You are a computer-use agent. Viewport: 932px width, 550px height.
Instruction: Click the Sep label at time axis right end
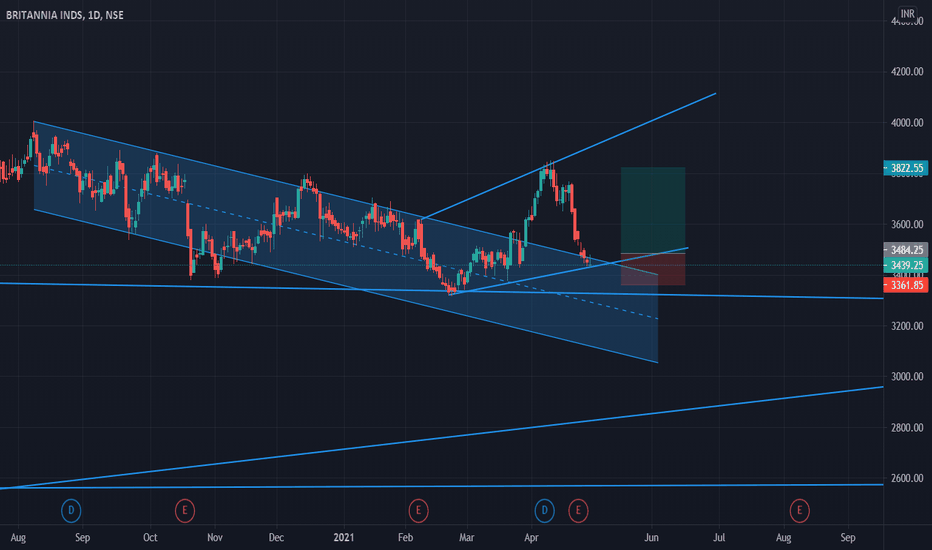point(848,538)
